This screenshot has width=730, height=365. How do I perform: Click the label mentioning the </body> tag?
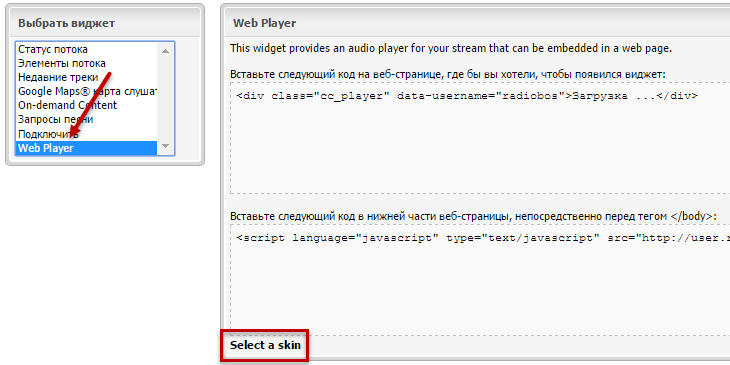click(470, 216)
